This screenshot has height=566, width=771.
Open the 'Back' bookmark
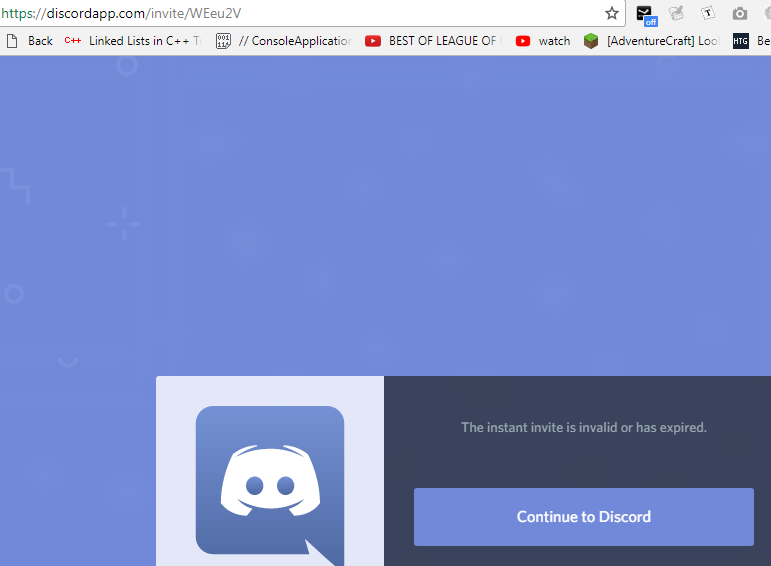pyautogui.click(x=30, y=41)
